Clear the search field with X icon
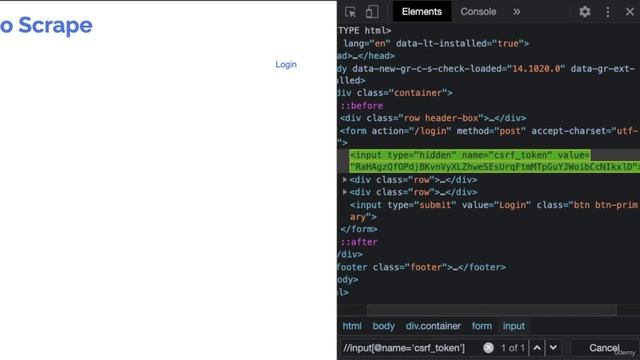 point(488,348)
